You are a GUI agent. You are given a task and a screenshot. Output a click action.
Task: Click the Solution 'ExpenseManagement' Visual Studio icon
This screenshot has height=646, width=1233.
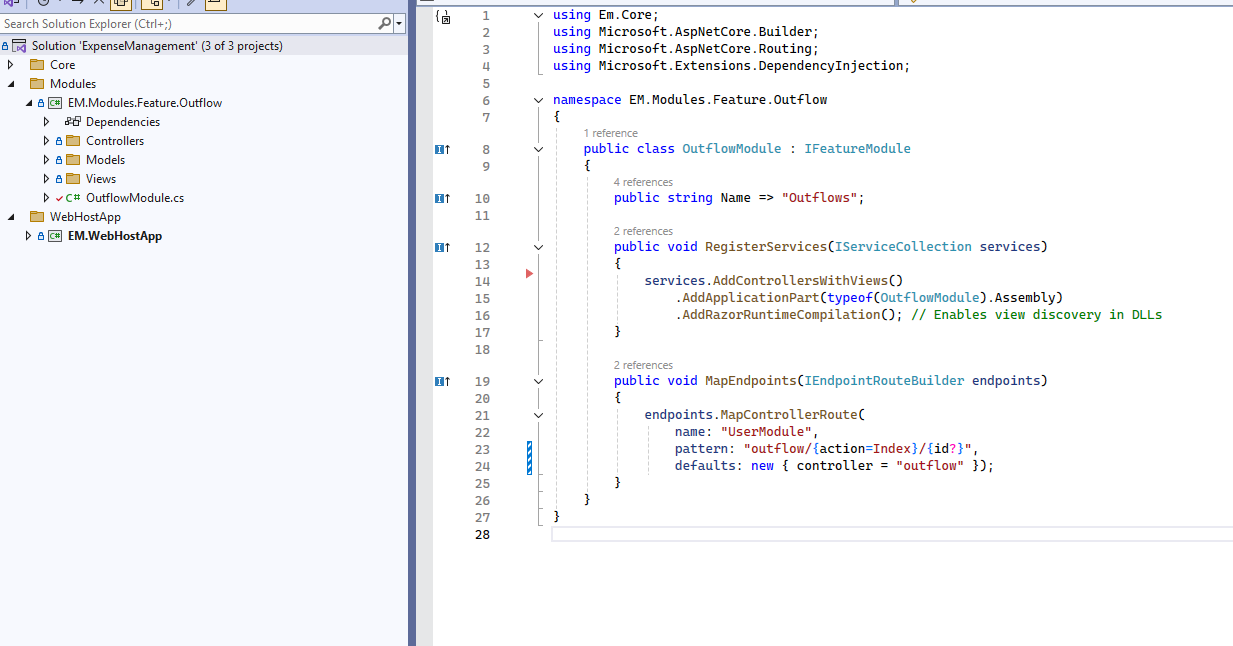(x=20, y=46)
